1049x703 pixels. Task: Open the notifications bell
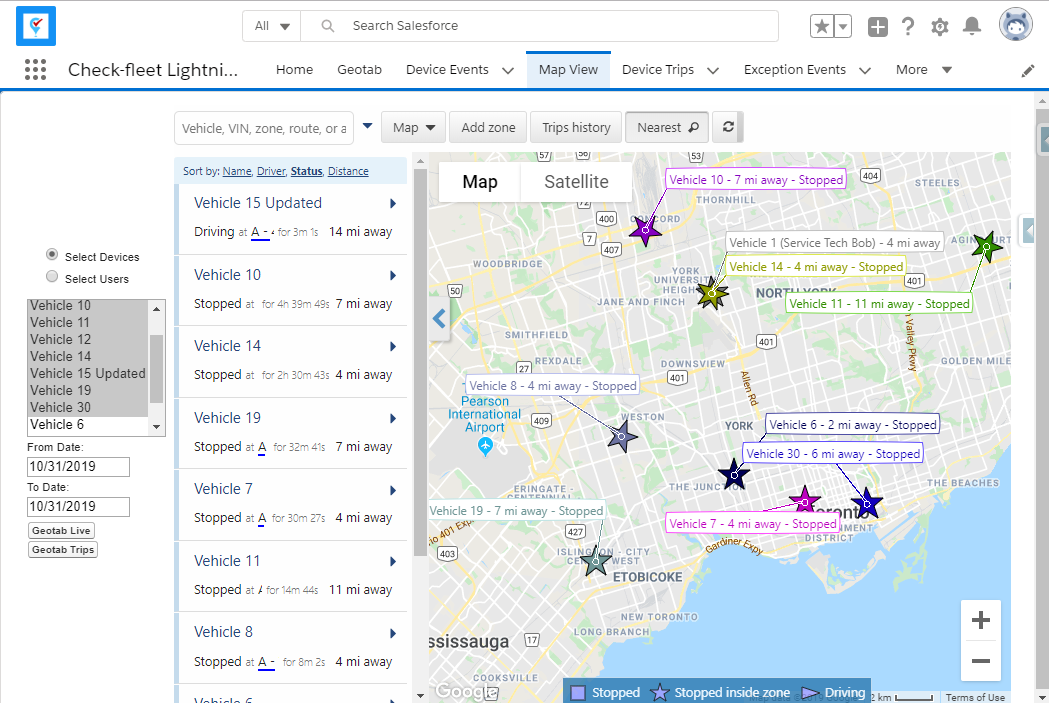coord(971,27)
